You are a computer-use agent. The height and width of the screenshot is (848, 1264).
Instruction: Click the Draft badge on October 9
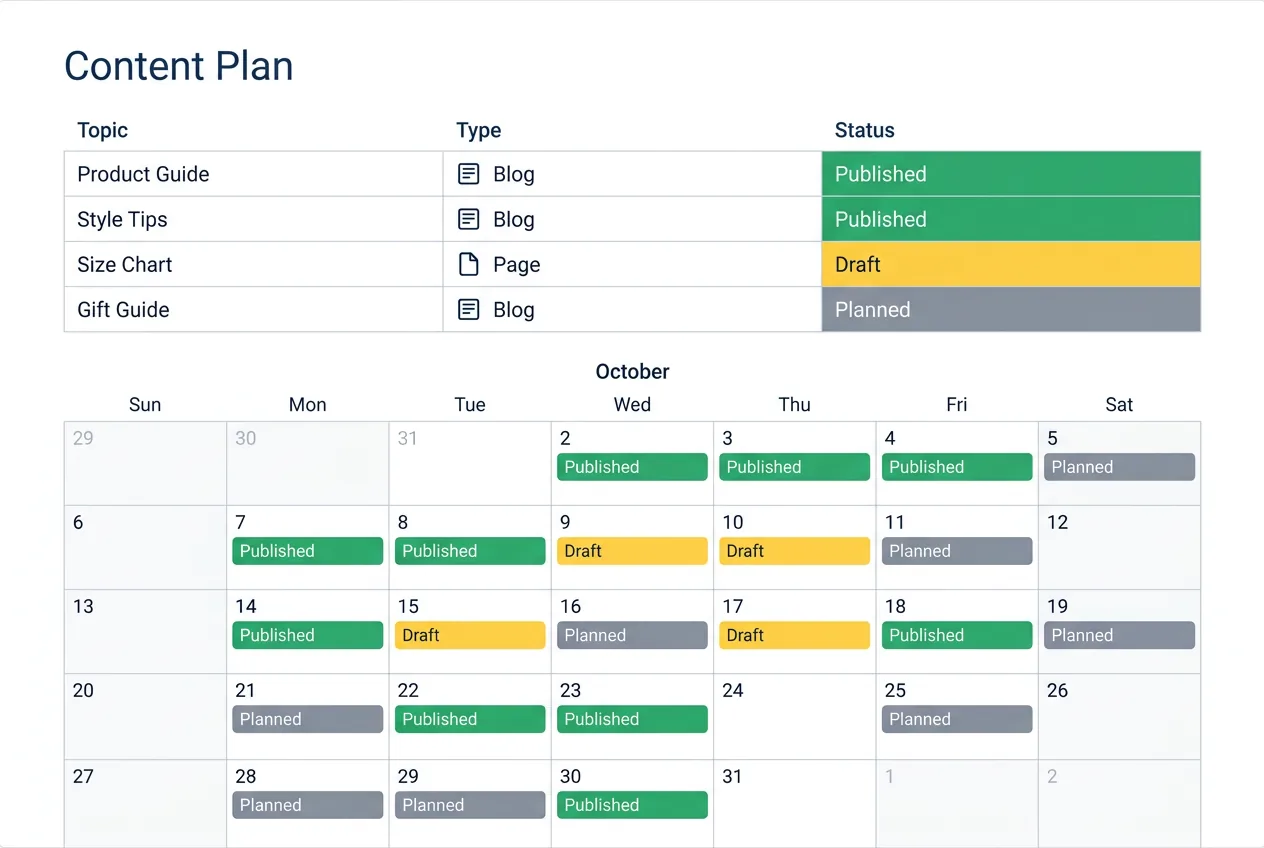(632, 550)
